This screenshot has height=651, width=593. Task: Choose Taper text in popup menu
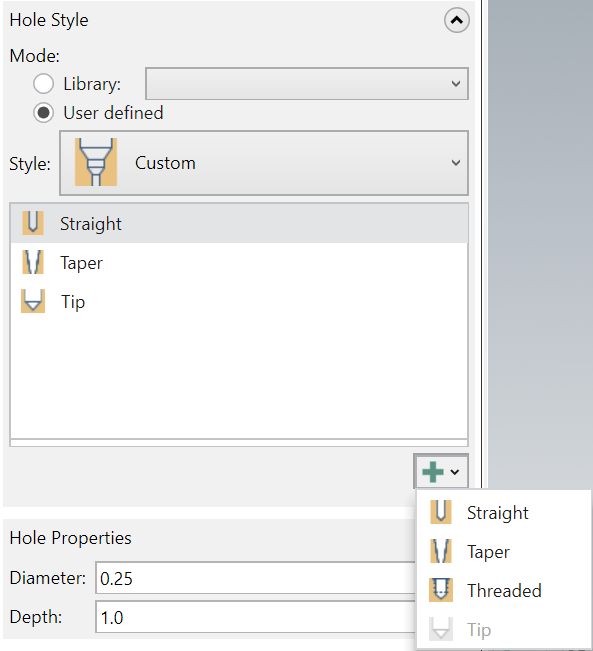(488, 552)
